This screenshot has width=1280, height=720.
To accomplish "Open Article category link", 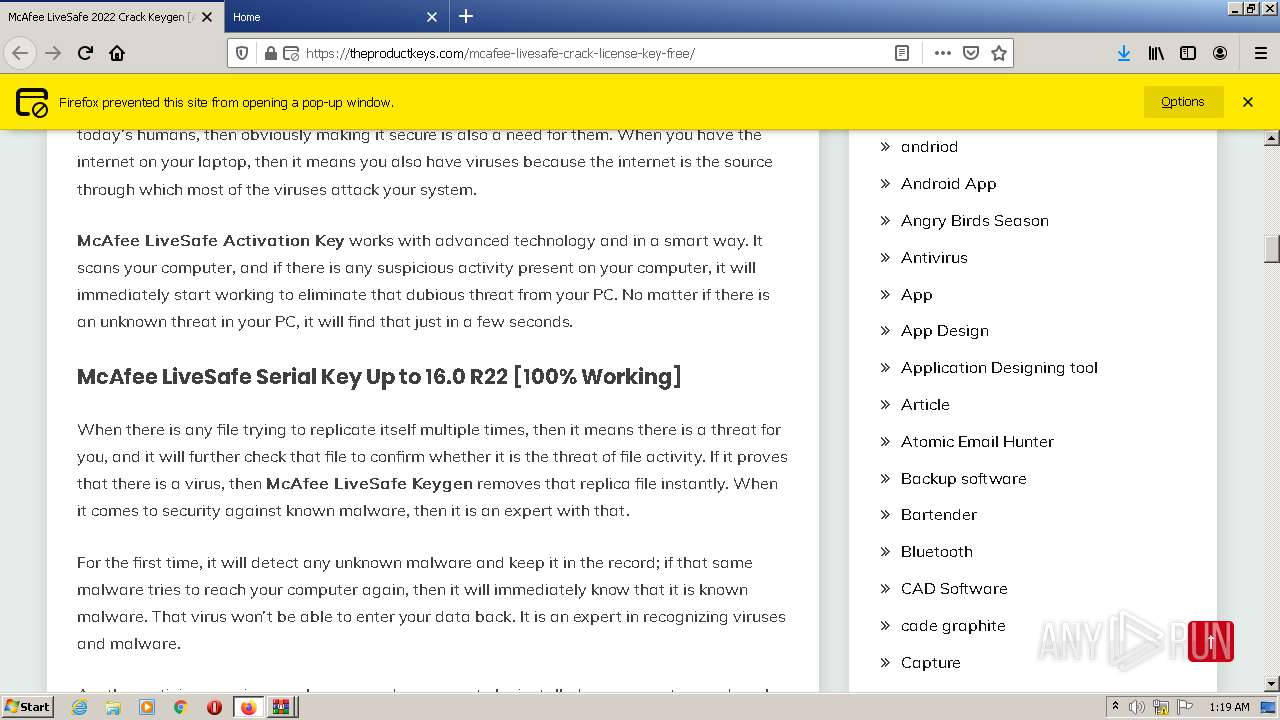I will [925, 405].
